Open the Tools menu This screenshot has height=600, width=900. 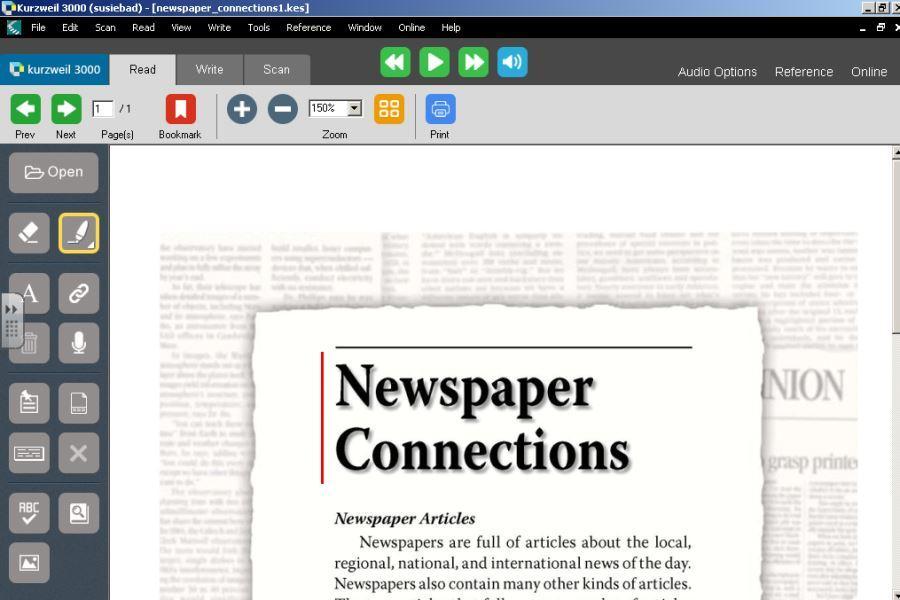pyautogui.click(x=259, y=28)
